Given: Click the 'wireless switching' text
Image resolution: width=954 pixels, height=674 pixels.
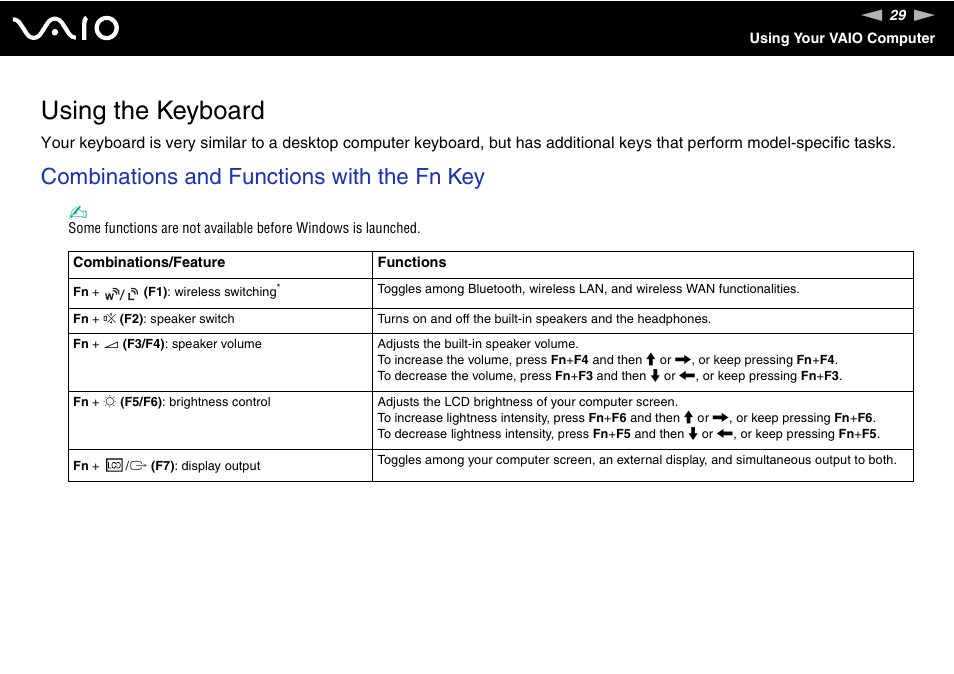Looking at the screenshot, I should coord(225,292).
